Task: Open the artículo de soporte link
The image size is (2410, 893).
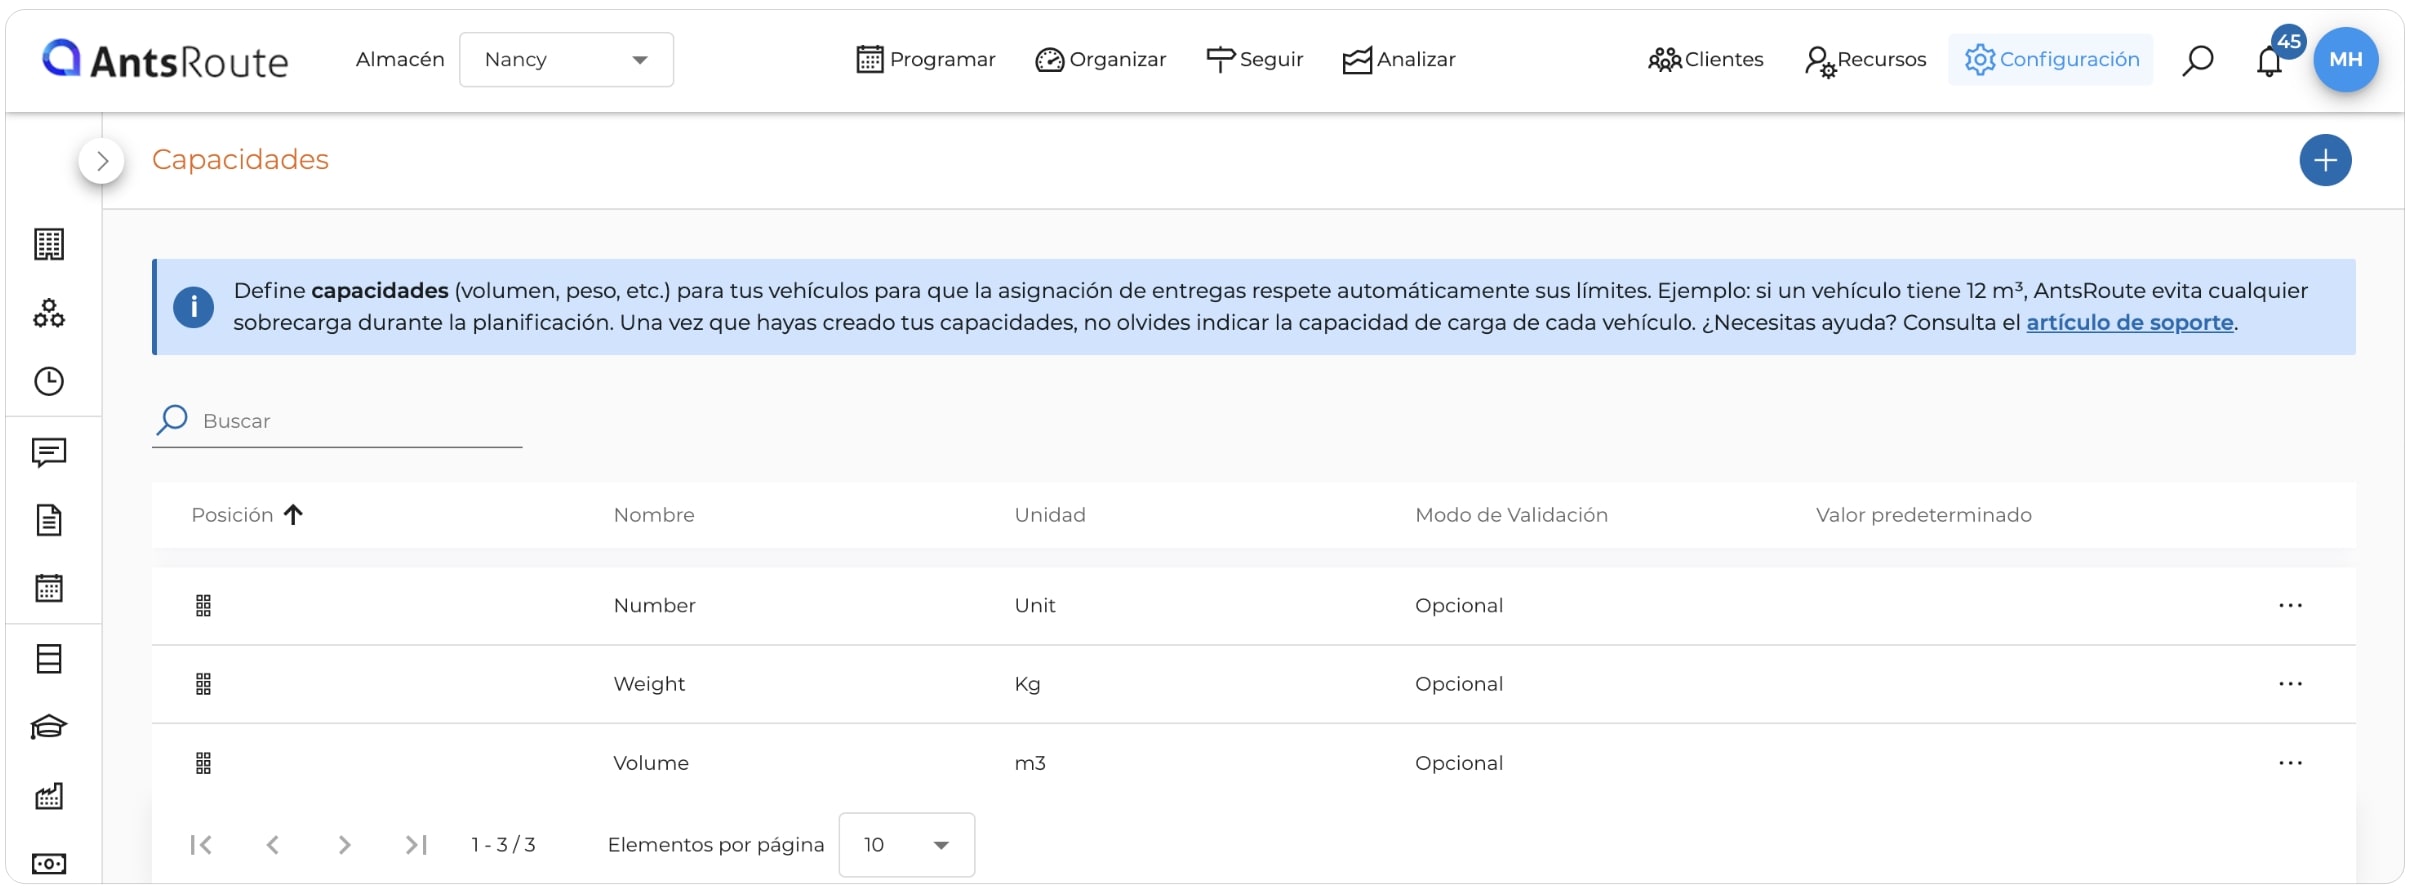Action: [2129, 323]
